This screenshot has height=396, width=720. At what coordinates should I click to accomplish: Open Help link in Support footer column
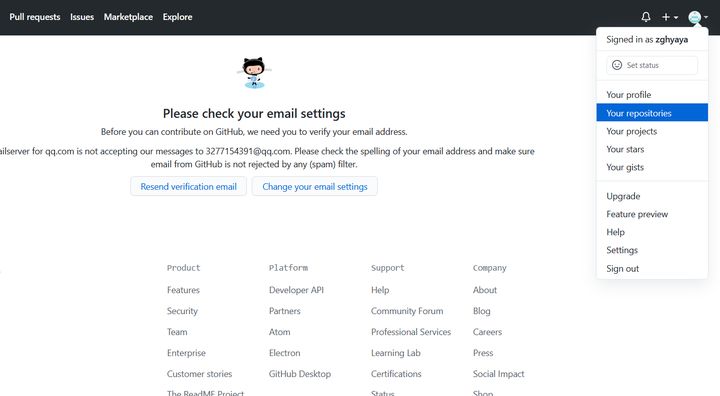(x=380, y=290)
